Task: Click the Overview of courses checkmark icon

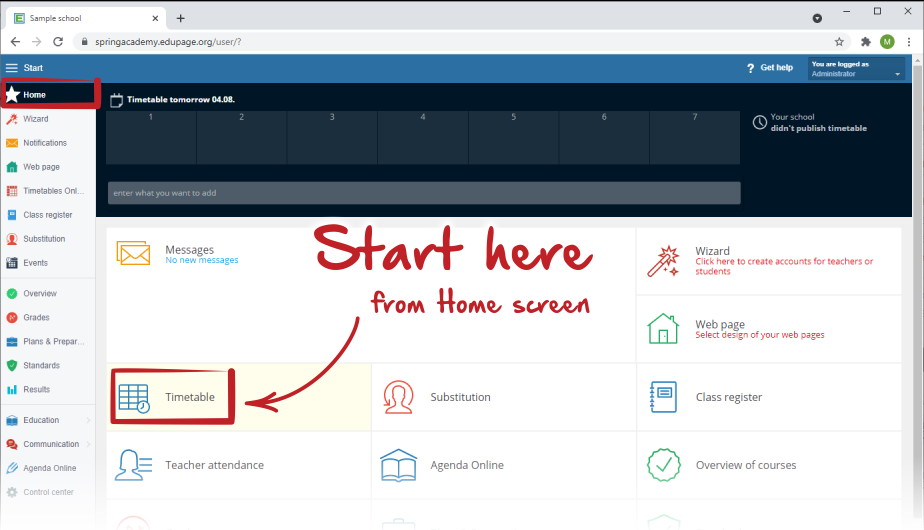Action: [x=664, y=465]
